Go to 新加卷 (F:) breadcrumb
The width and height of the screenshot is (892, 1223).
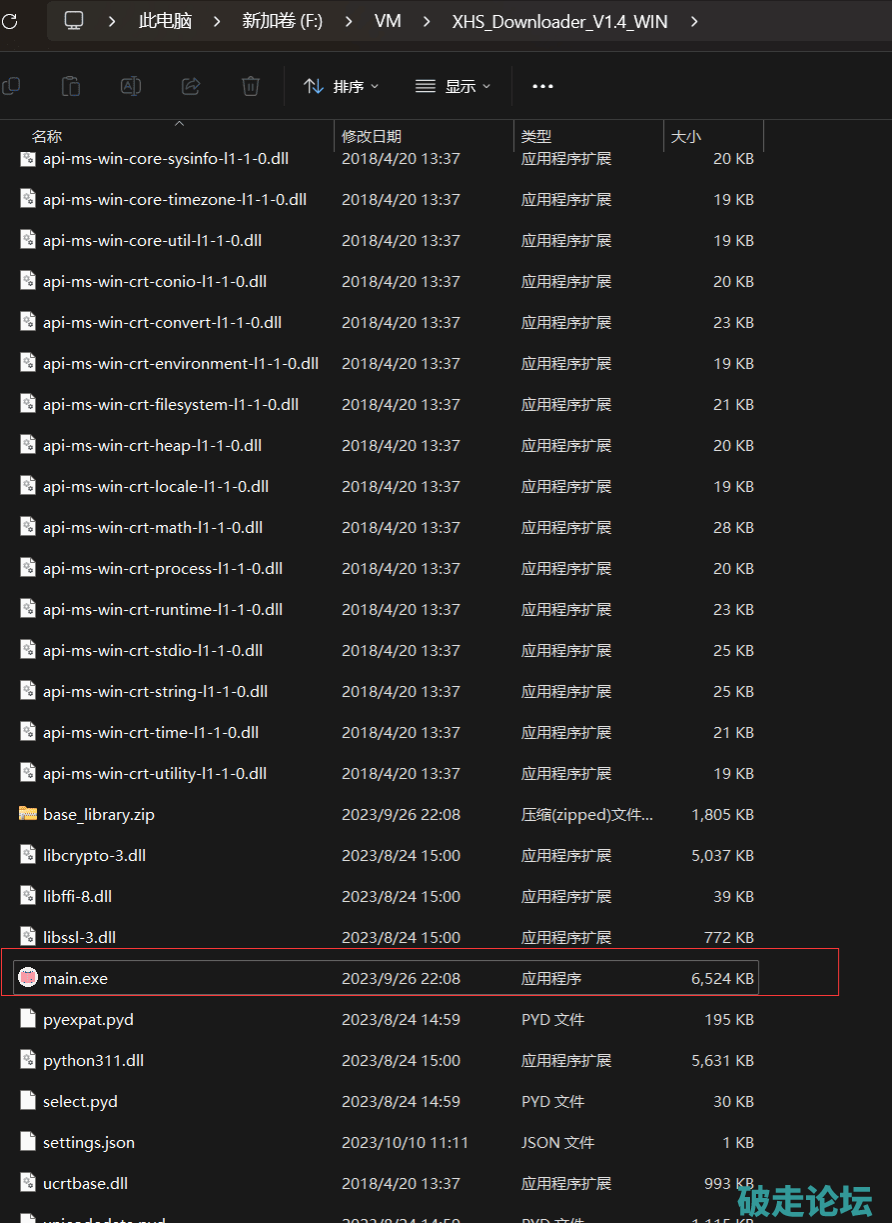pos(282,21)
